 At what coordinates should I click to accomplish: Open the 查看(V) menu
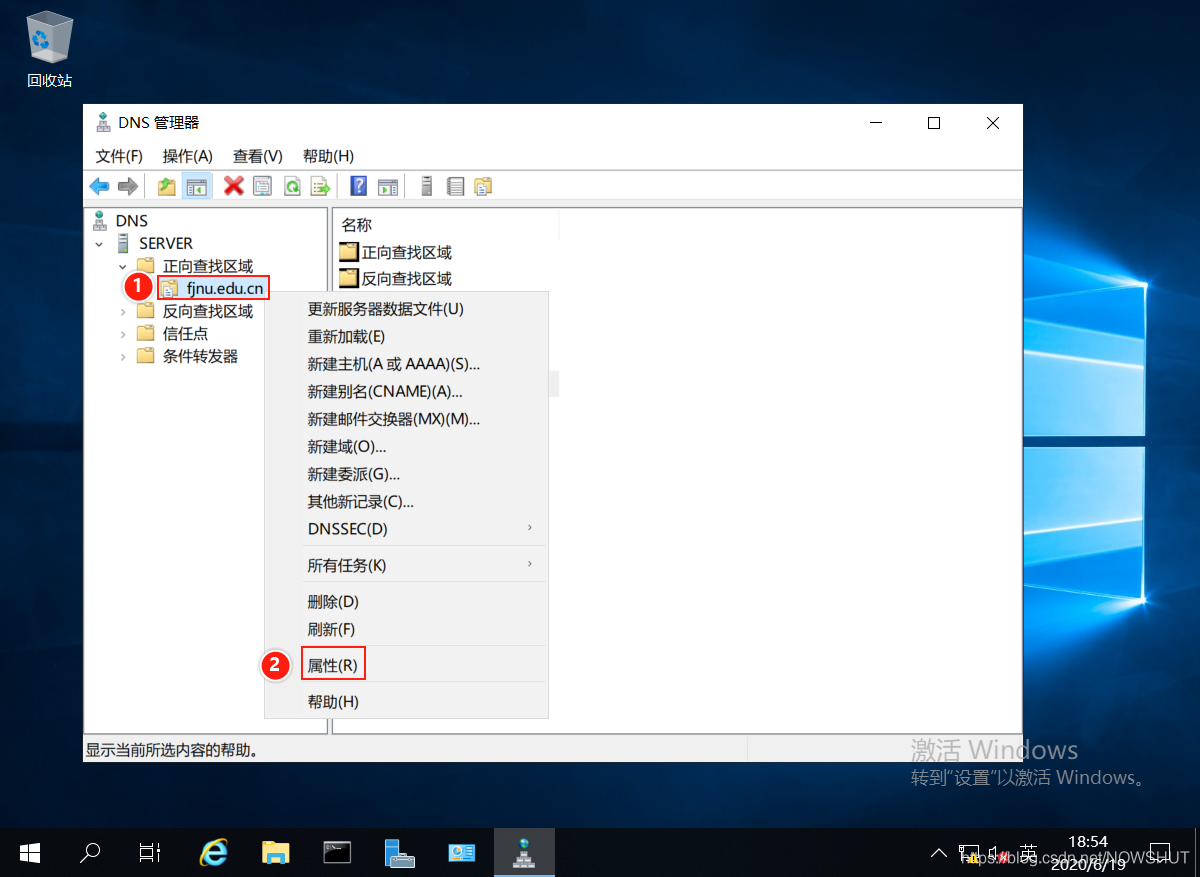(x=256, y=156)
